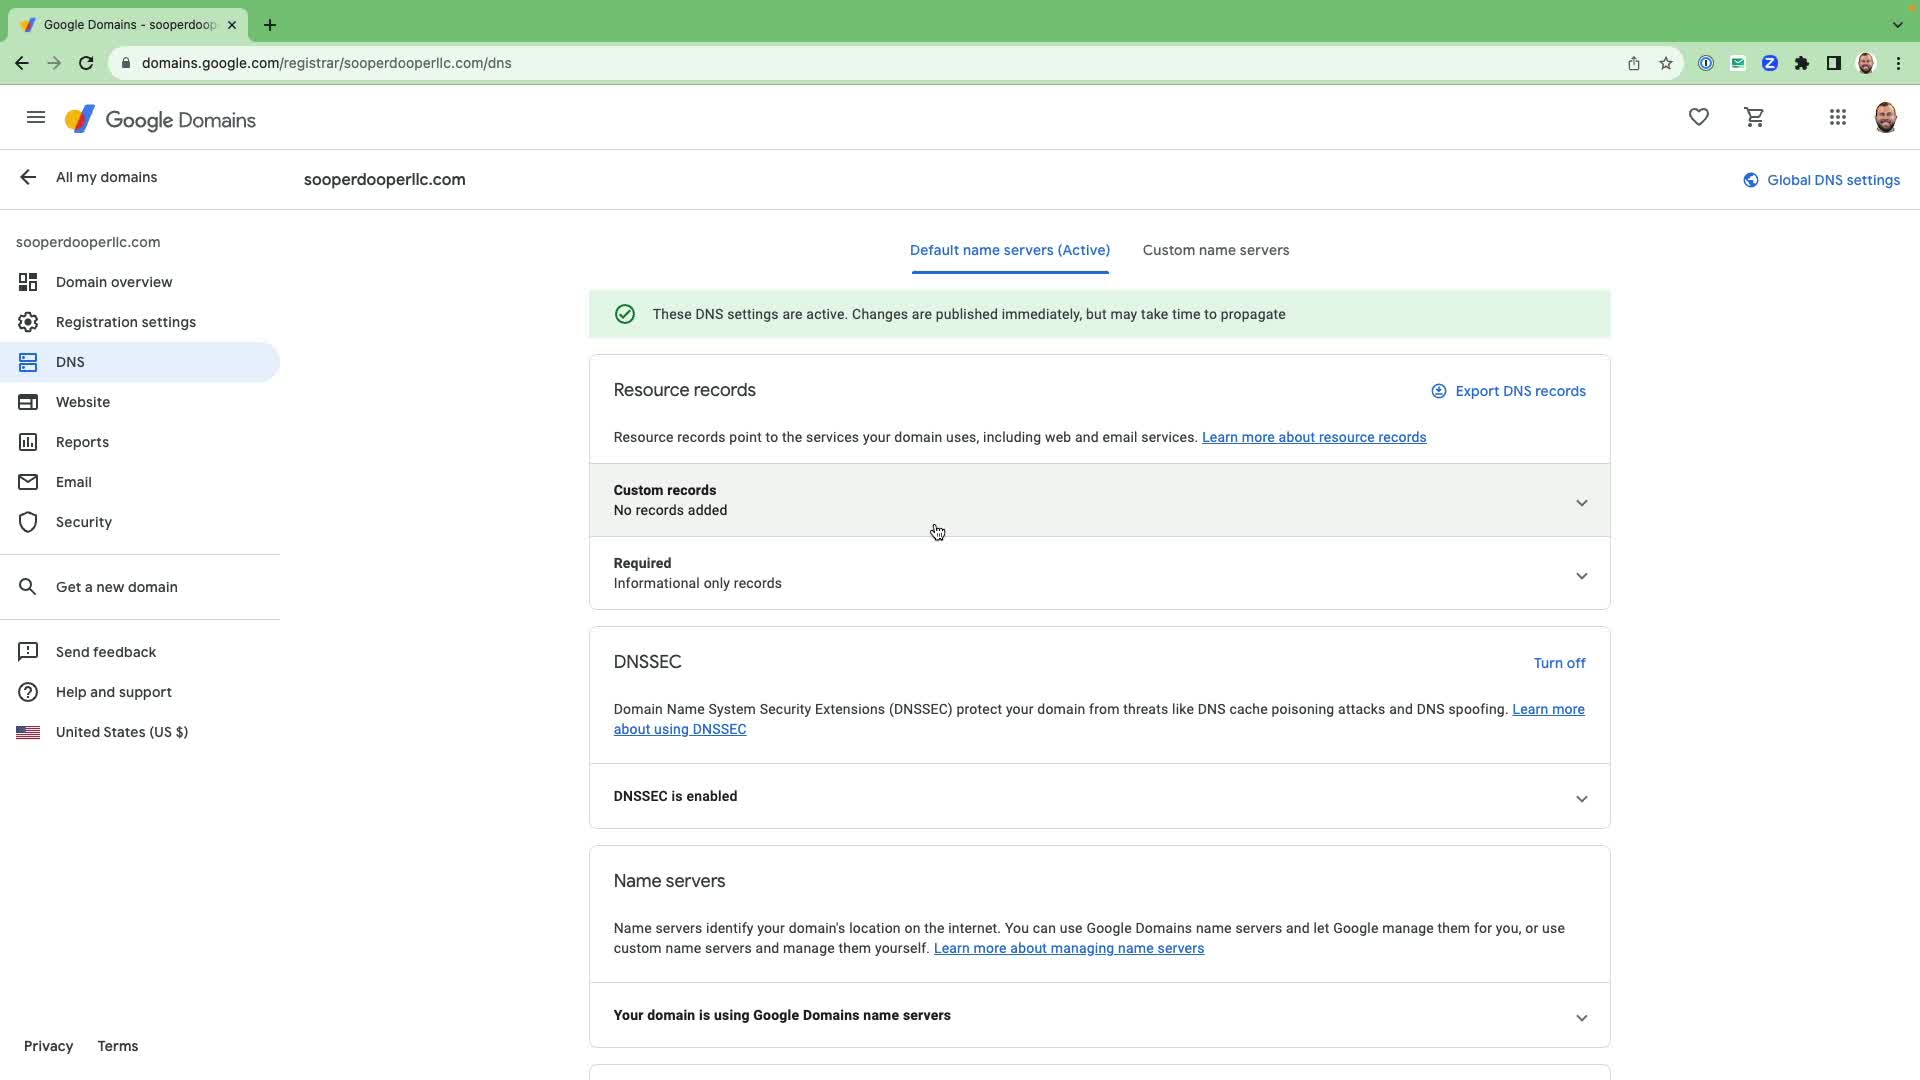Open the Google apps grid
The image size is (1920, 1080).
pos(1837,118)
